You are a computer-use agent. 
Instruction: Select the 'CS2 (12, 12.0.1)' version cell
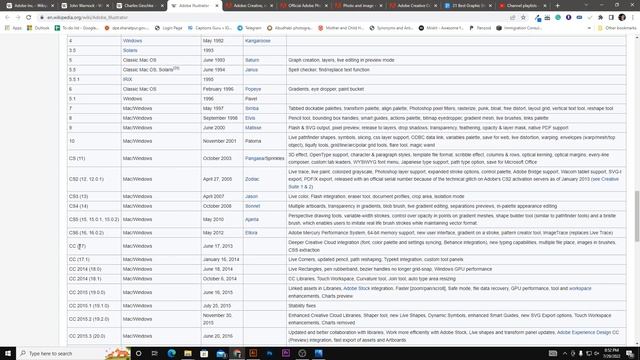[x=94, y=179]
